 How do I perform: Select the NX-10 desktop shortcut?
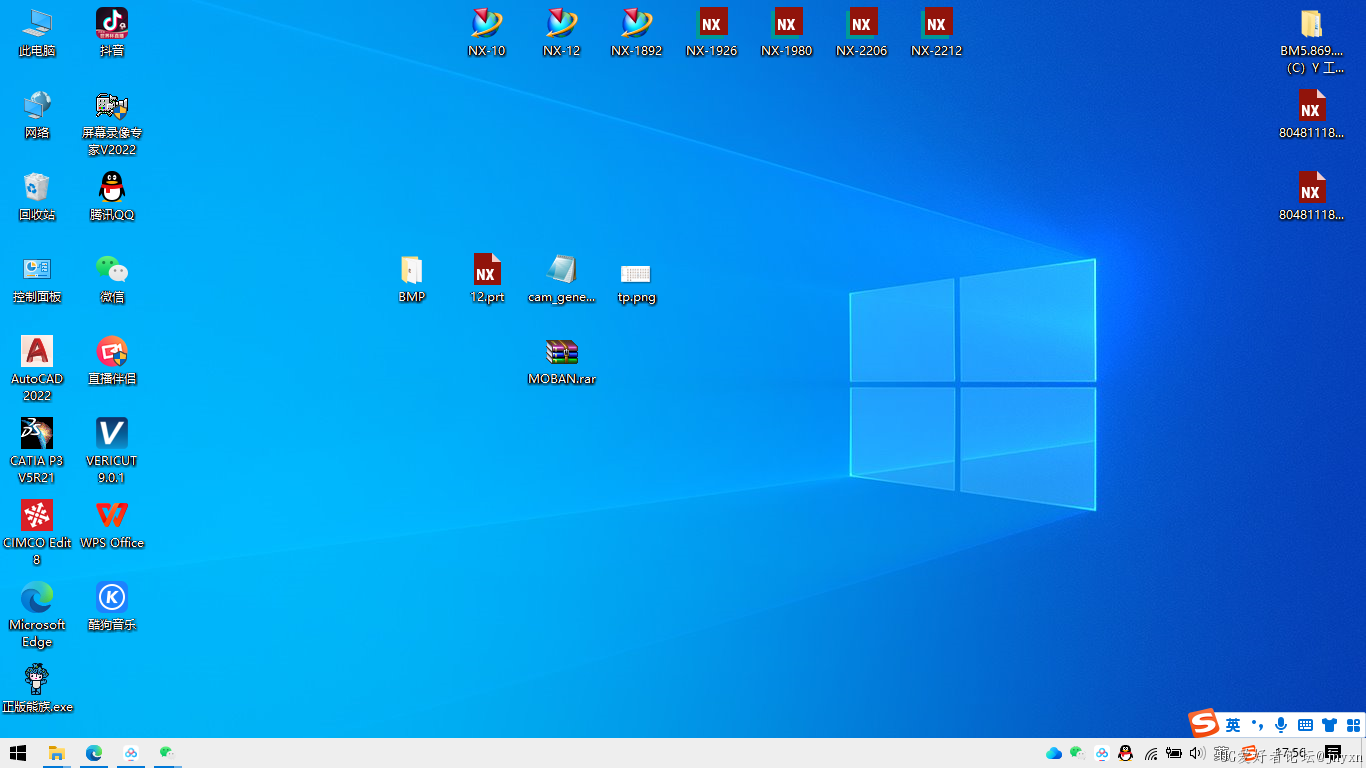click(487, 33)
